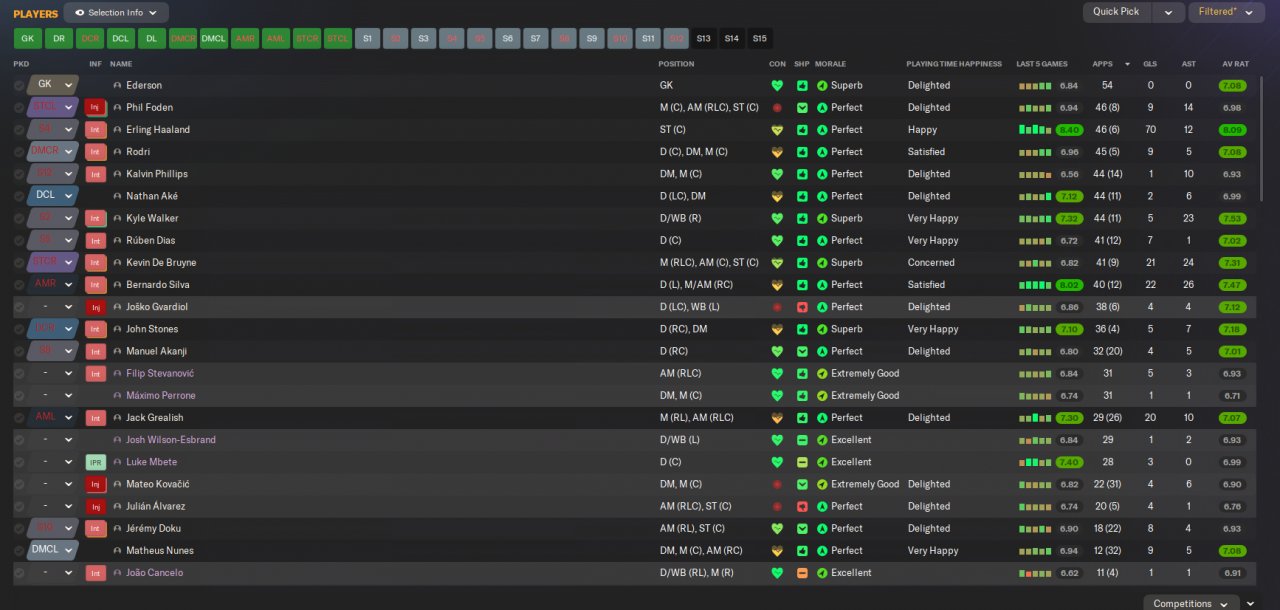This screenshot has height=610, width=1280.
Task: Click Kevin De Bruyne's Superb morale icon
Action: click(822, 263)
